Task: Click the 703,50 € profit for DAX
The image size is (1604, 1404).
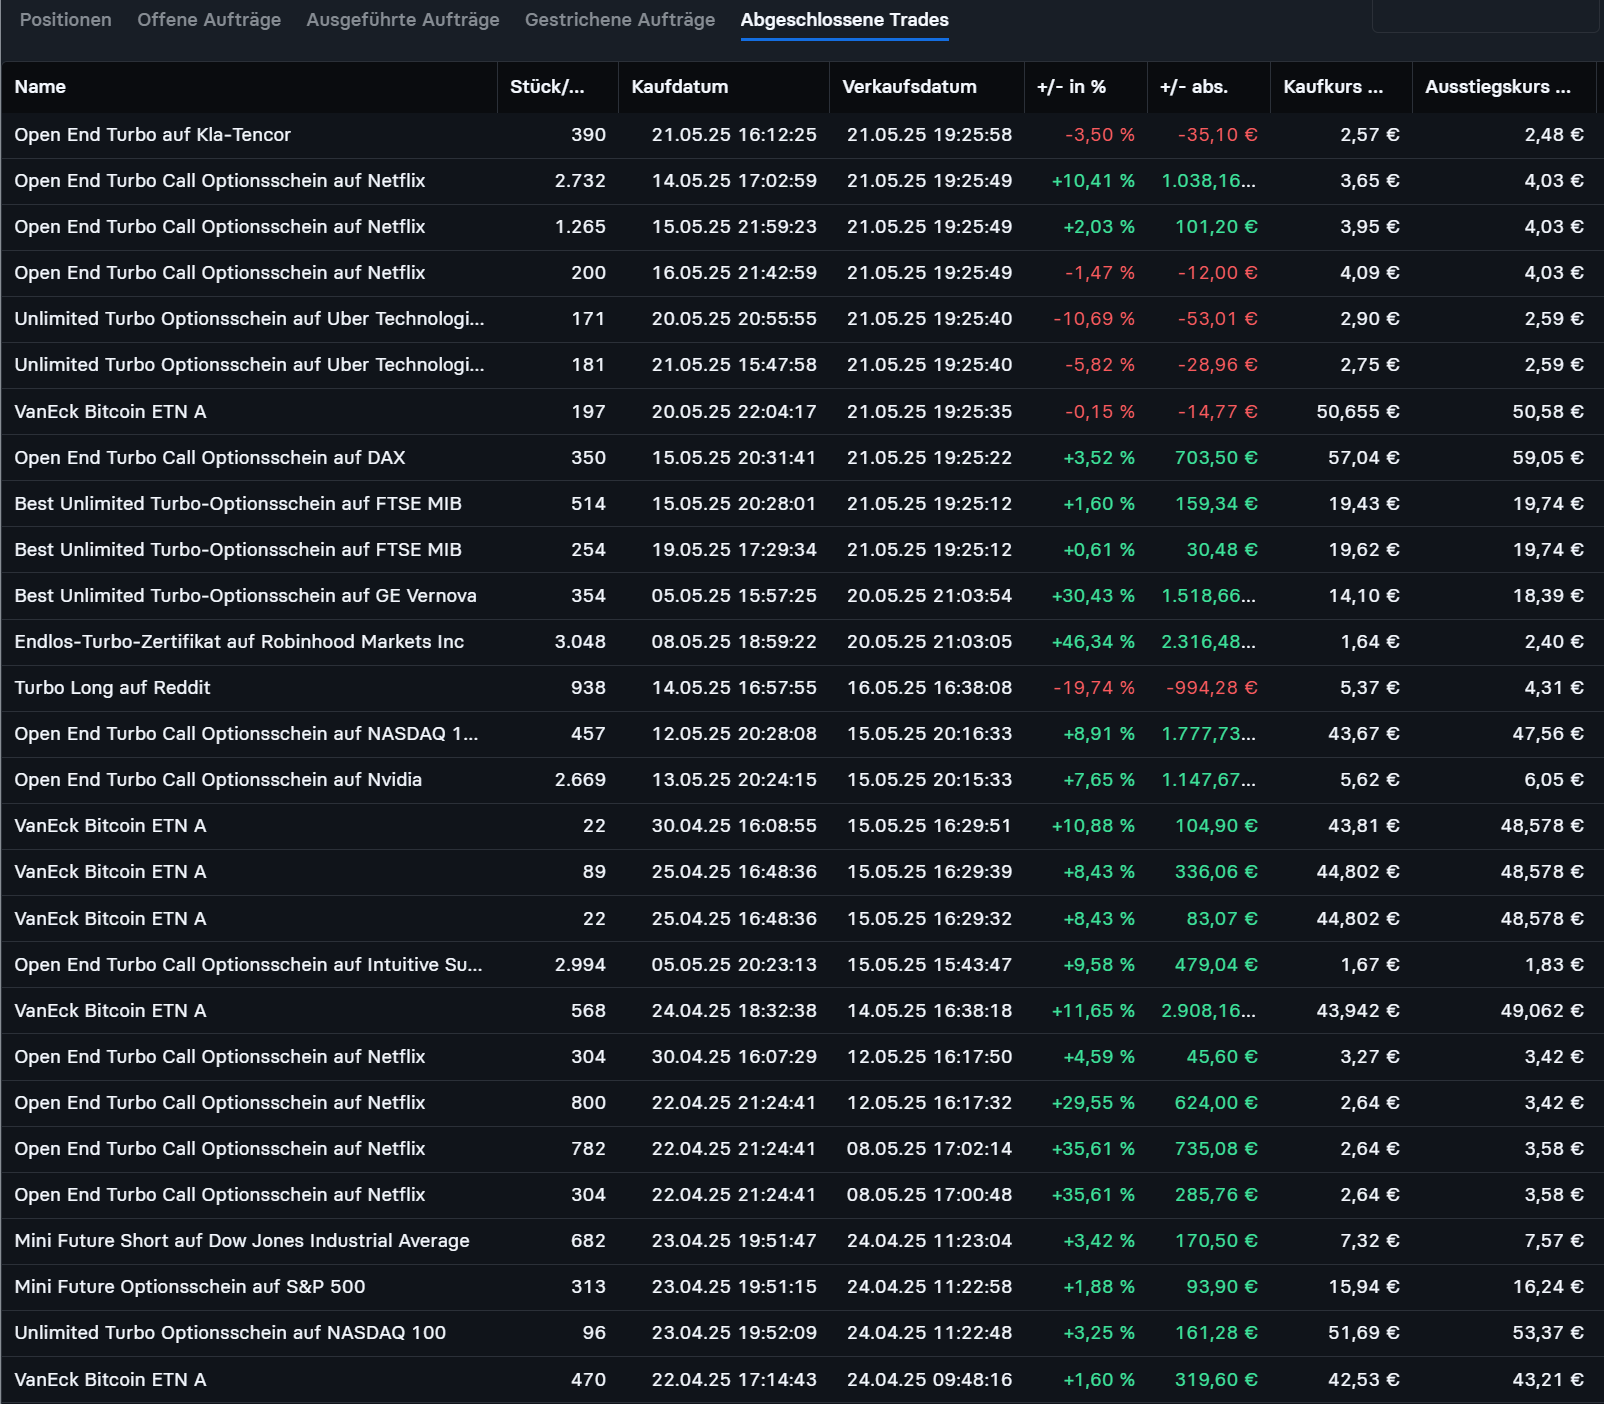Action: pos(1216,457)
